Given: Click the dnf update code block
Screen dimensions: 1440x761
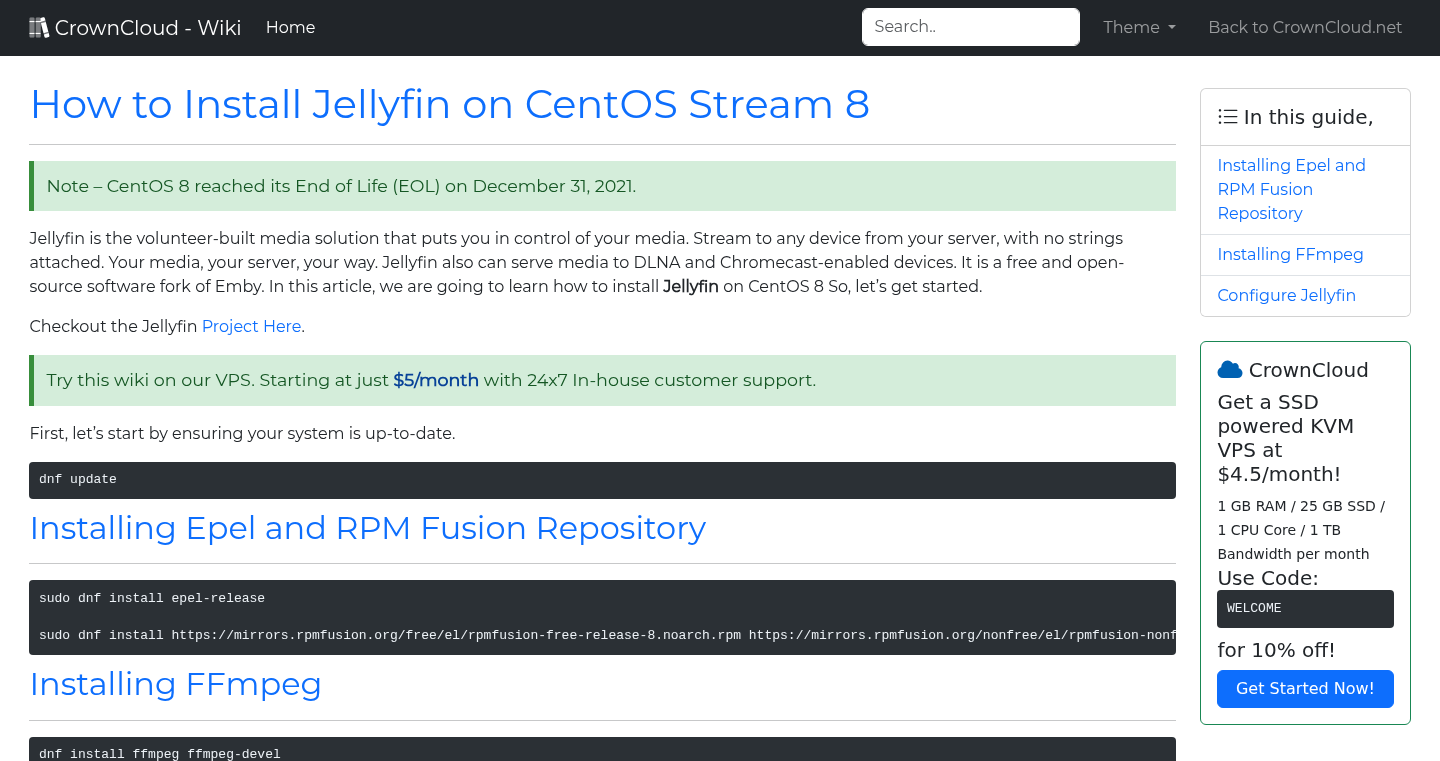Looking at the screenshot, I should click(602, 480).
